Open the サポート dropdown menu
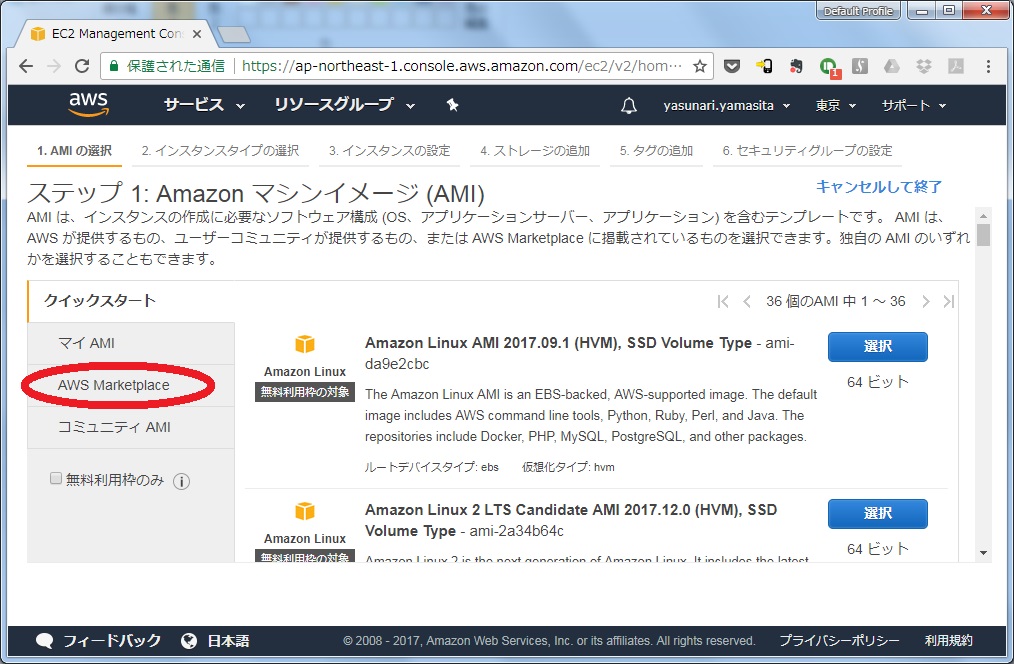This screenshot has height=664, width=1014. click(914, 105)
